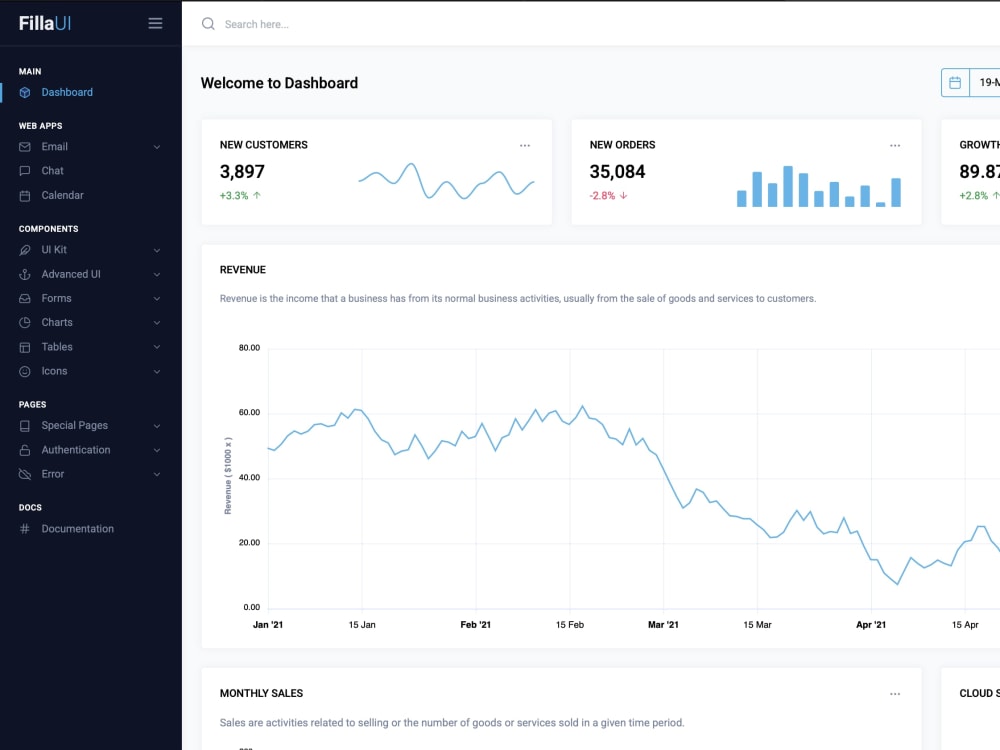Screen dimensions: 1000x750
Task: Click the Advanced UI anchor icon
Action: point(25,274)
